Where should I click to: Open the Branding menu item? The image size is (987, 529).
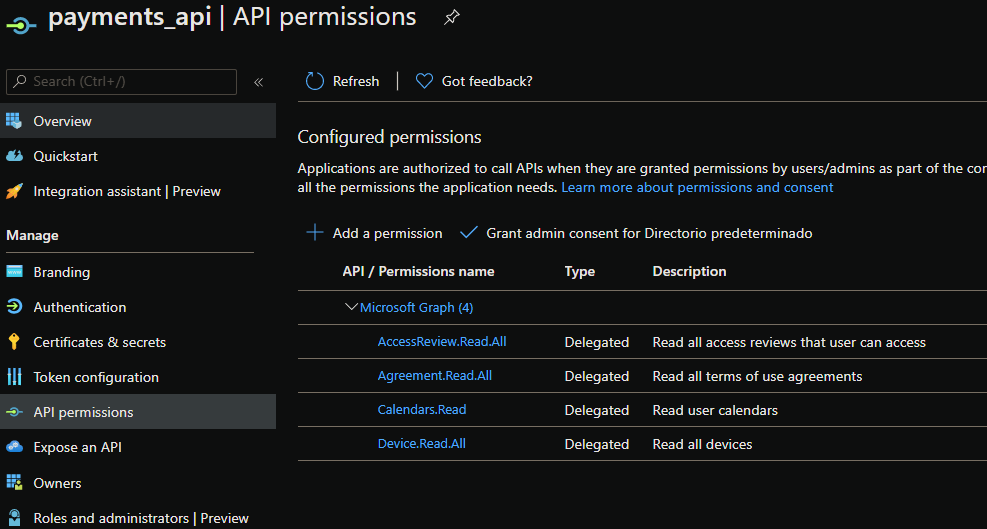tap(61, 272)
